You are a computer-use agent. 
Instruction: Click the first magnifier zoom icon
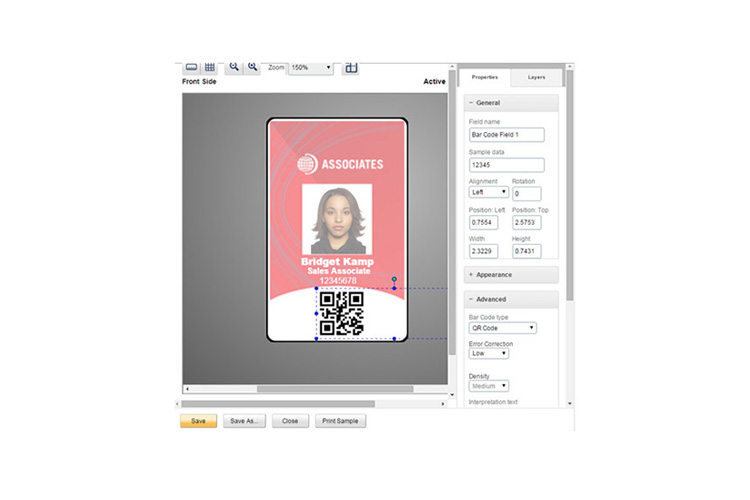[233, 67]
